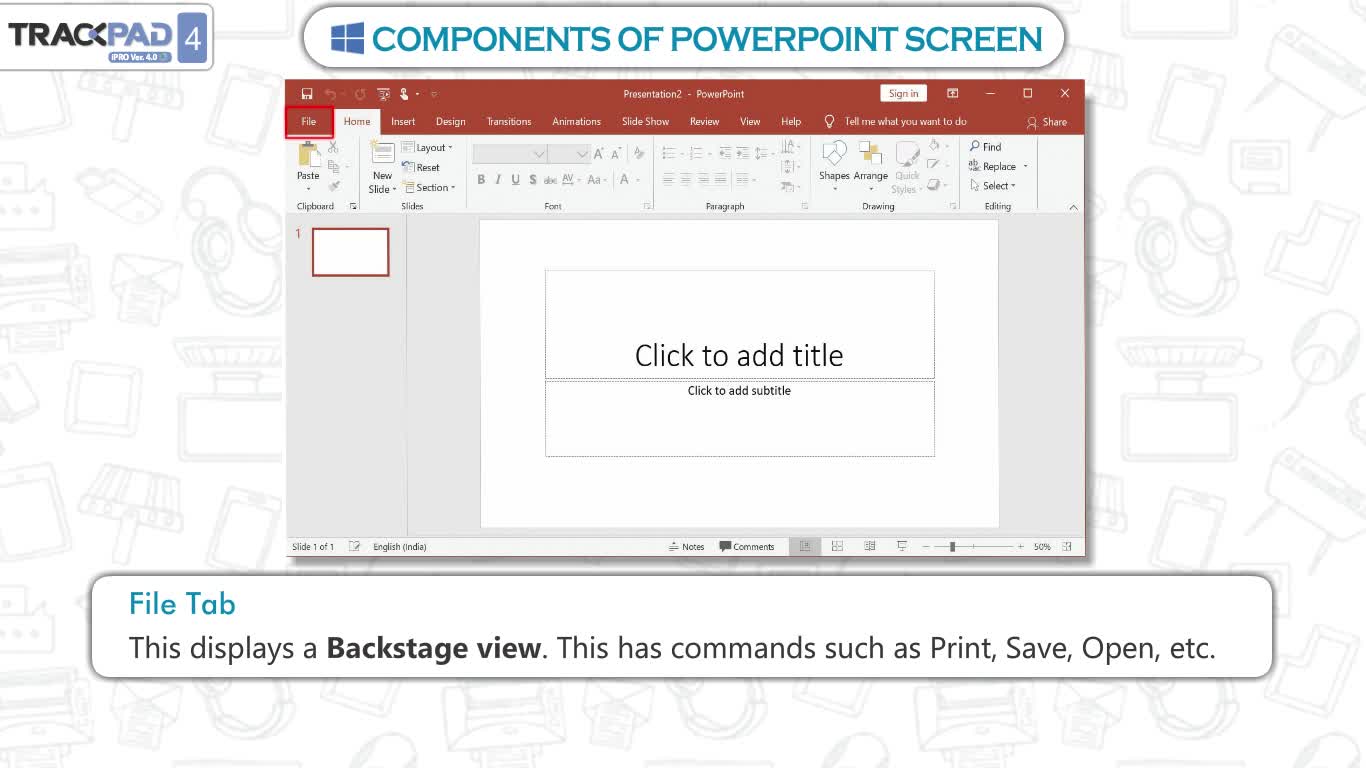Image resolution: width=1366 pixels, height=768 pixels.
Task: Open the Review tab
Action: [704, 122]
